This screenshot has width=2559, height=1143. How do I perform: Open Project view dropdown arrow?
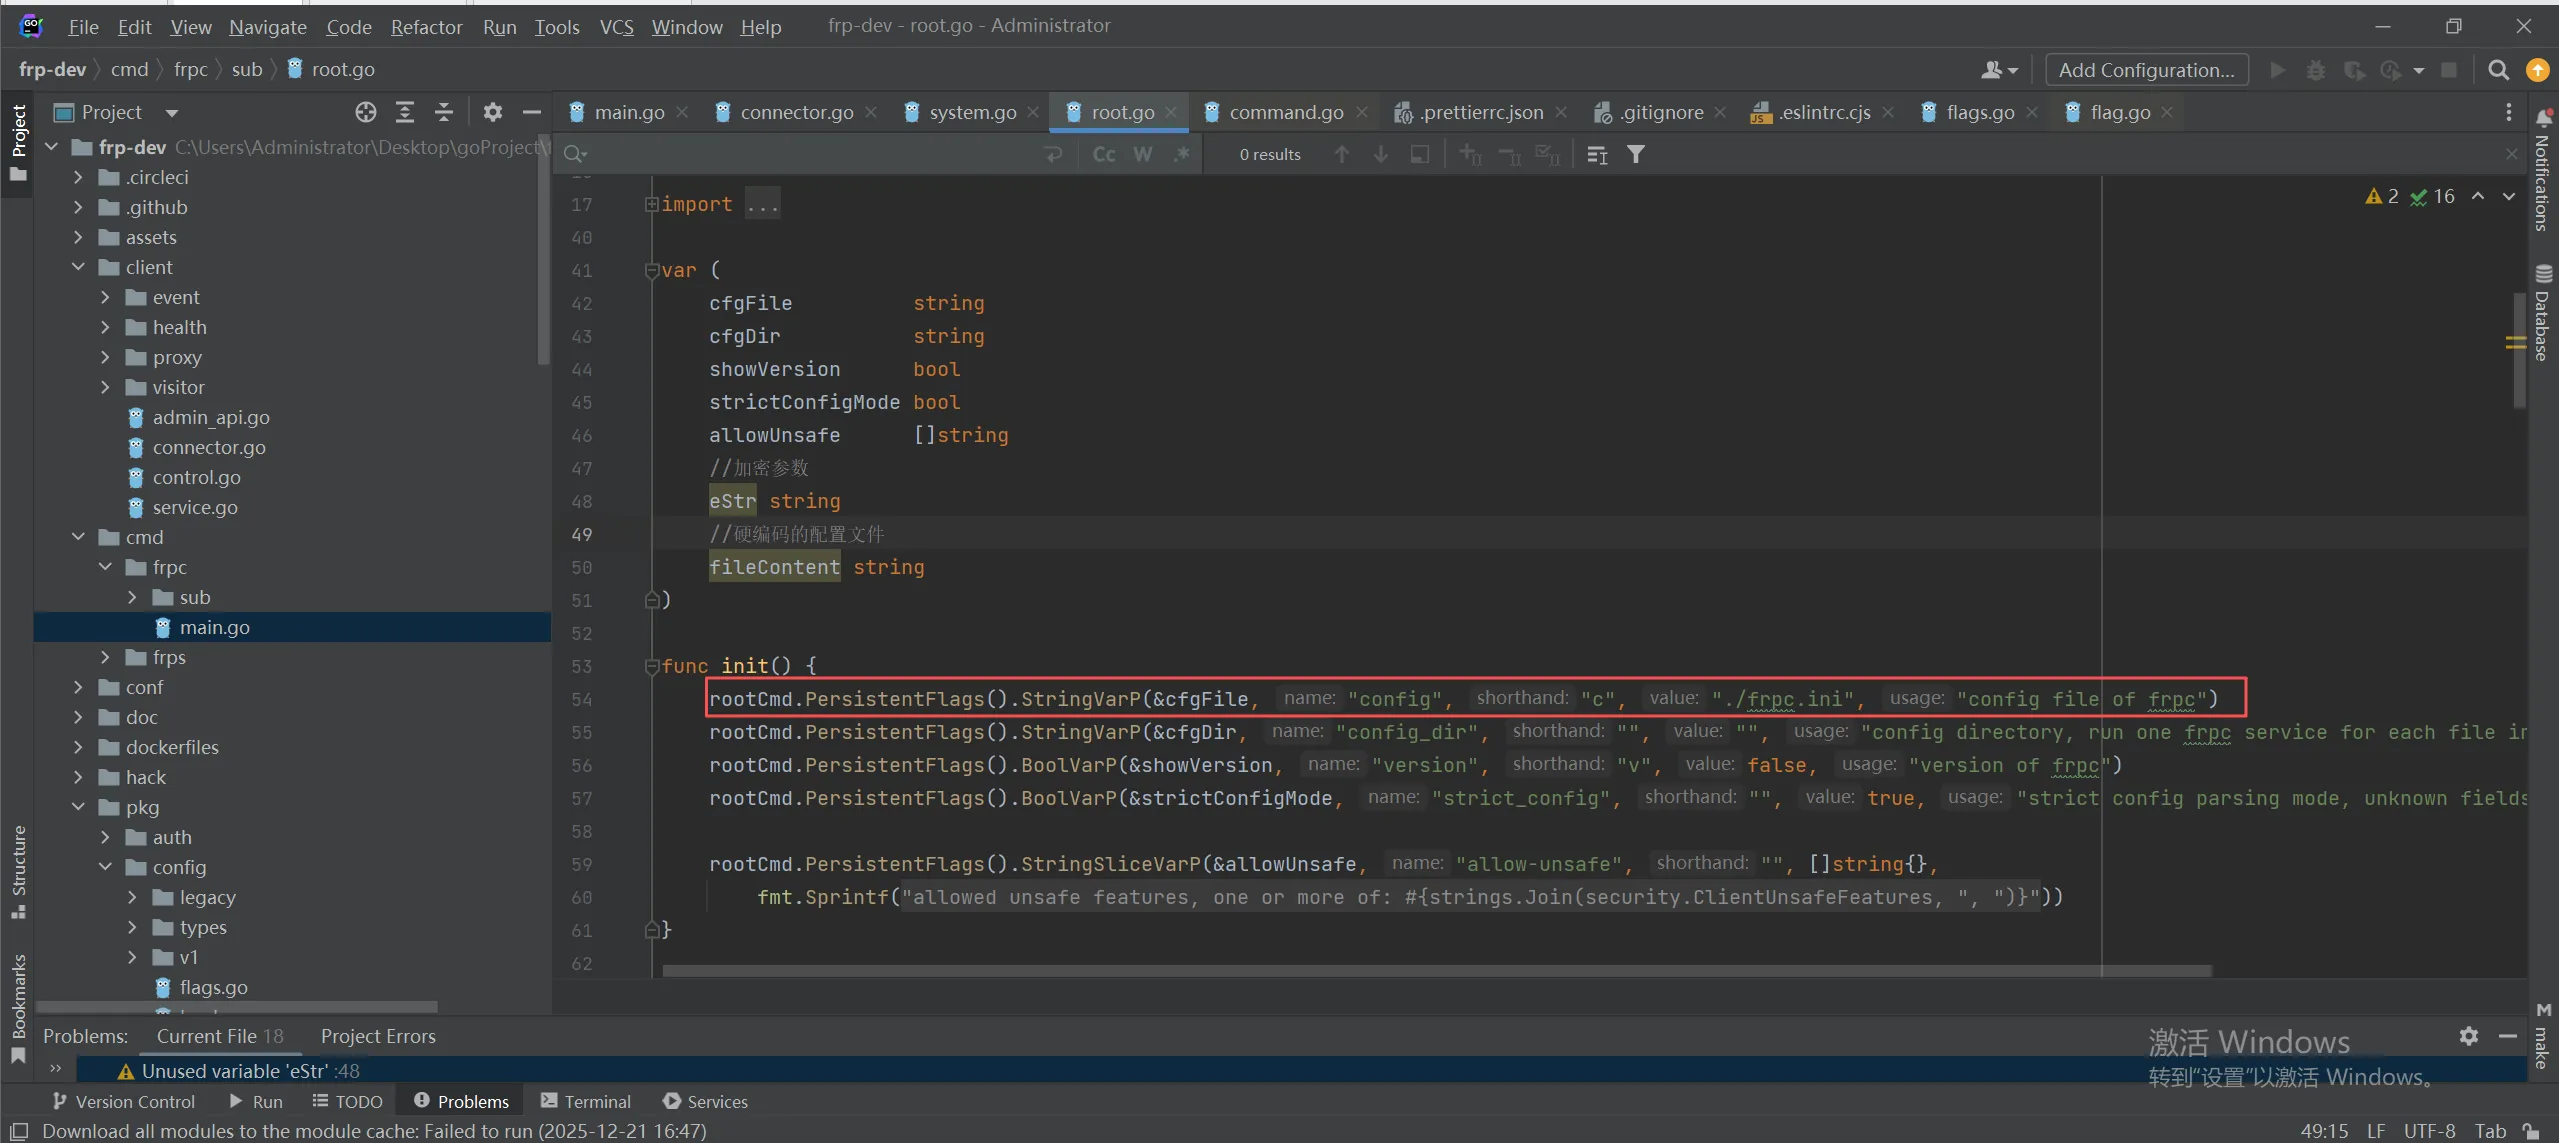click(172, 113)
